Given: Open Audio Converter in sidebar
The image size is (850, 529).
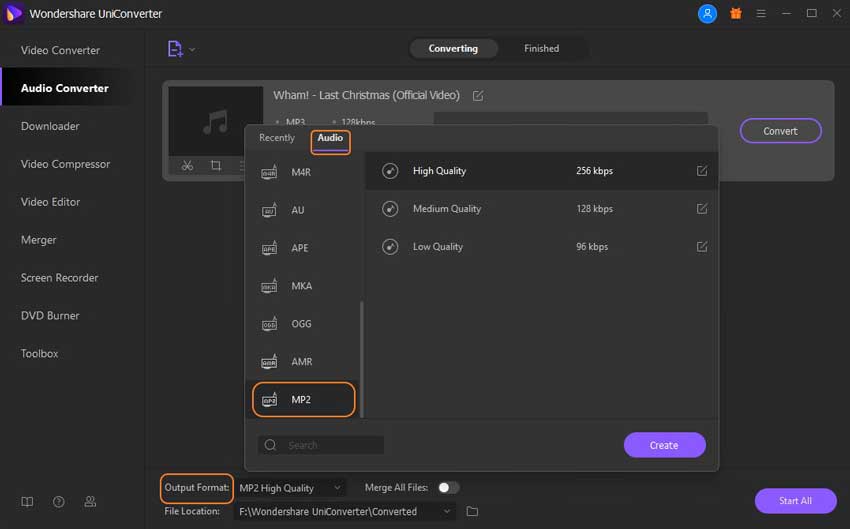Looking at the screenshot, I should [65, 88].
